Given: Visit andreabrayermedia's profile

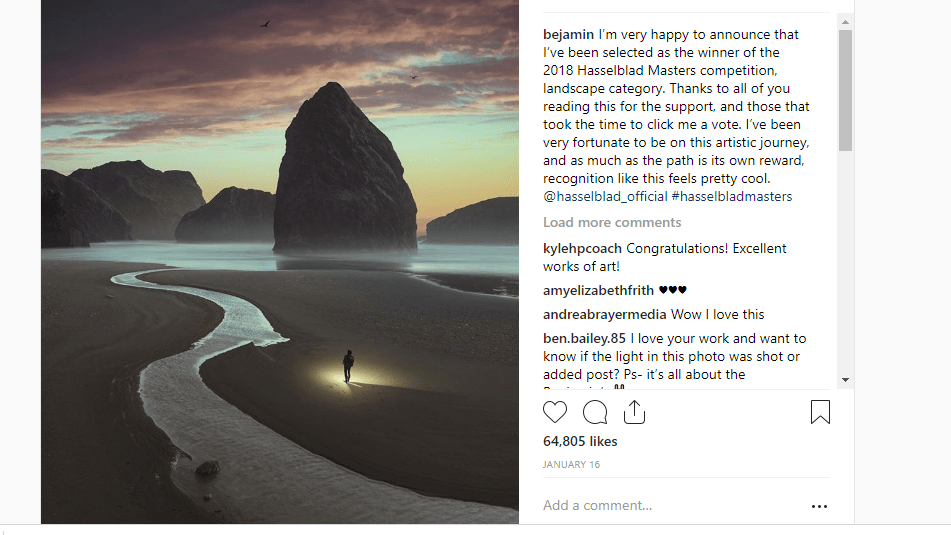Looking at the screenshot, I should pyautogui.click(x=605, y=314).
